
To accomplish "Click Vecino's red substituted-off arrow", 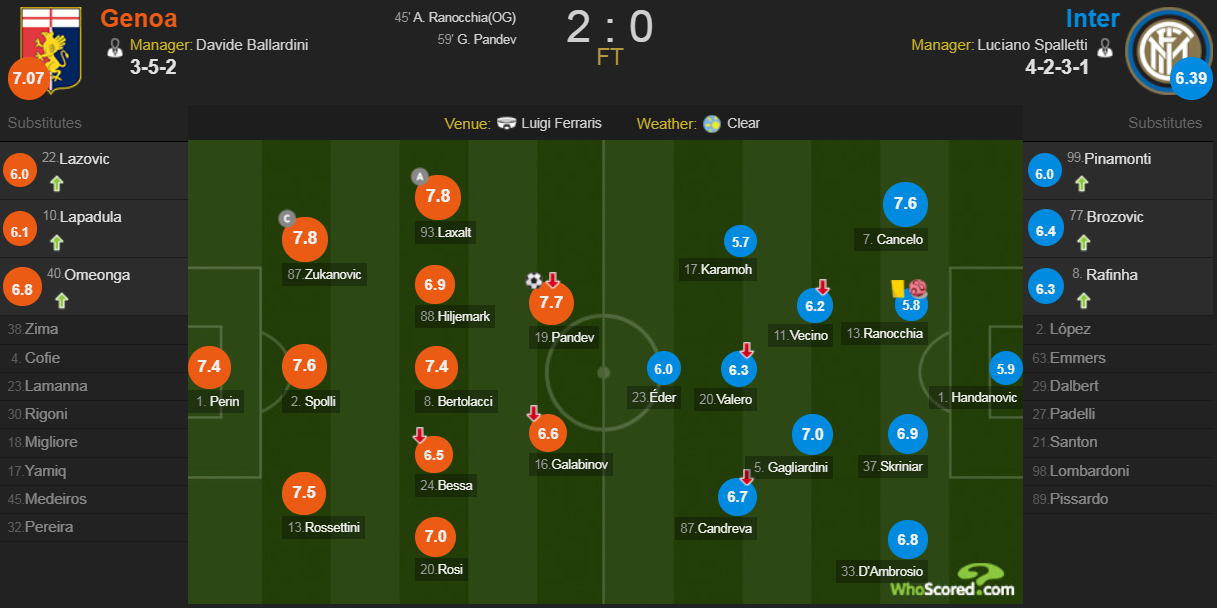I will pyautogui.click(x=823, y=287).
